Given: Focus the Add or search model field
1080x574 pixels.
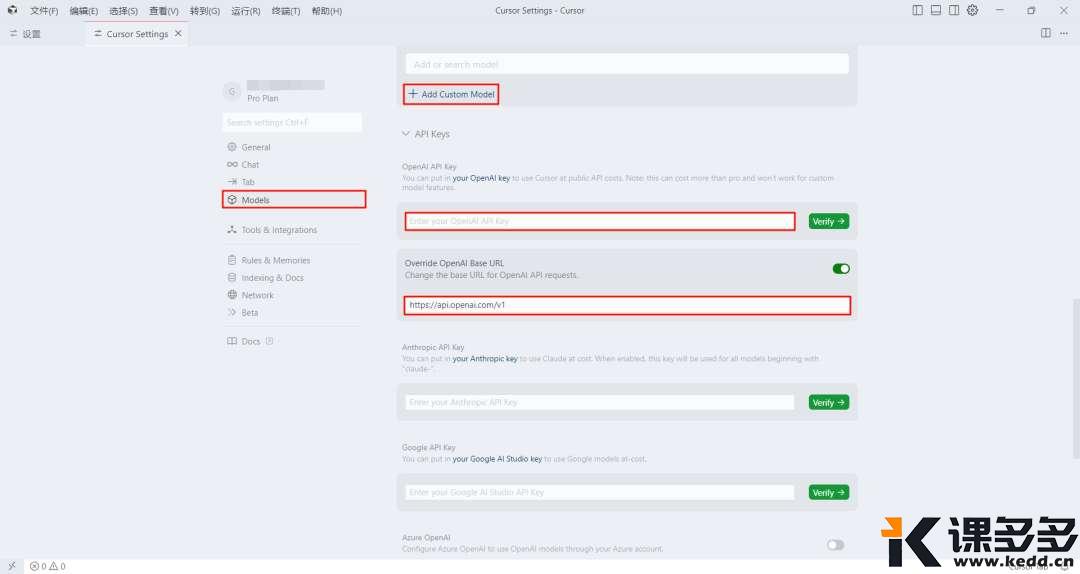Looking at the screenshot, I should click(627, 64).
